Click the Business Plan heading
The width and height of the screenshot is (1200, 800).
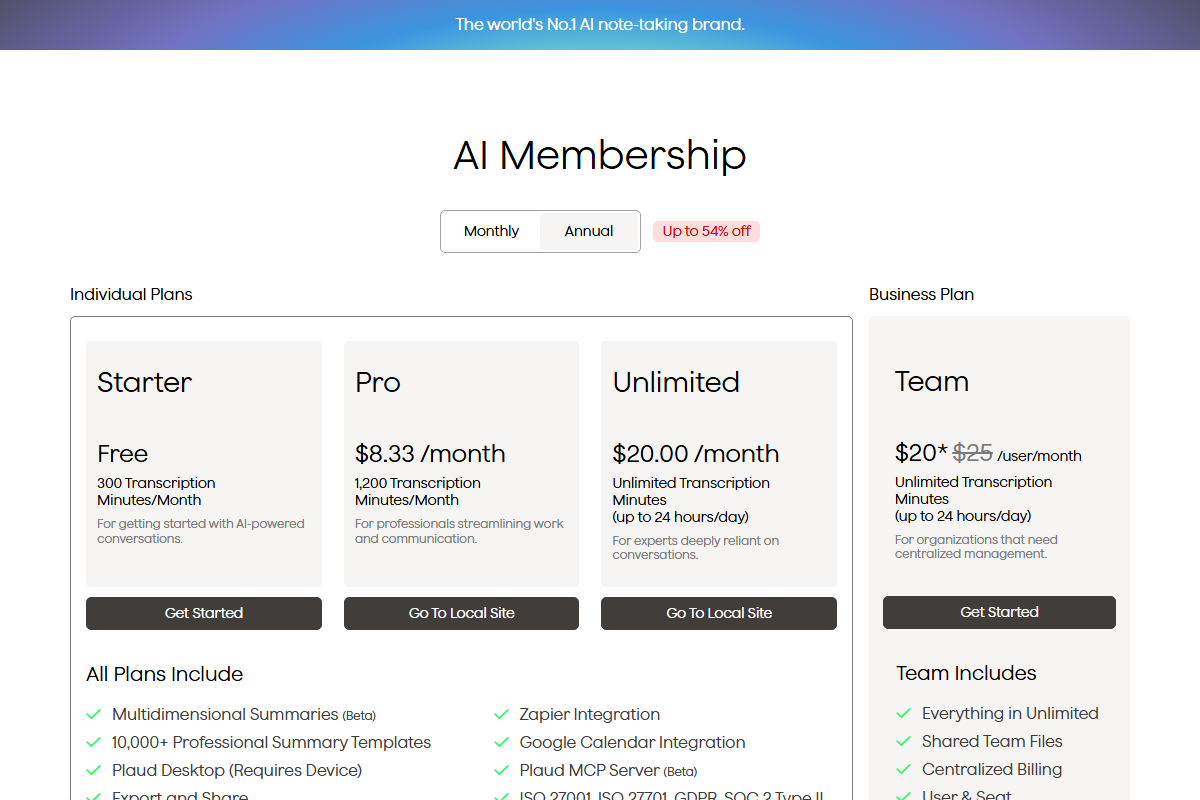click(921, 294)
